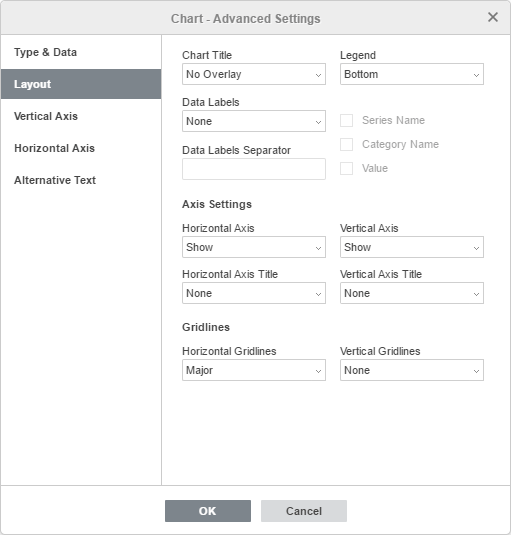Open the Legend position dropdown

pyautogui.click(x=412, y=74)
